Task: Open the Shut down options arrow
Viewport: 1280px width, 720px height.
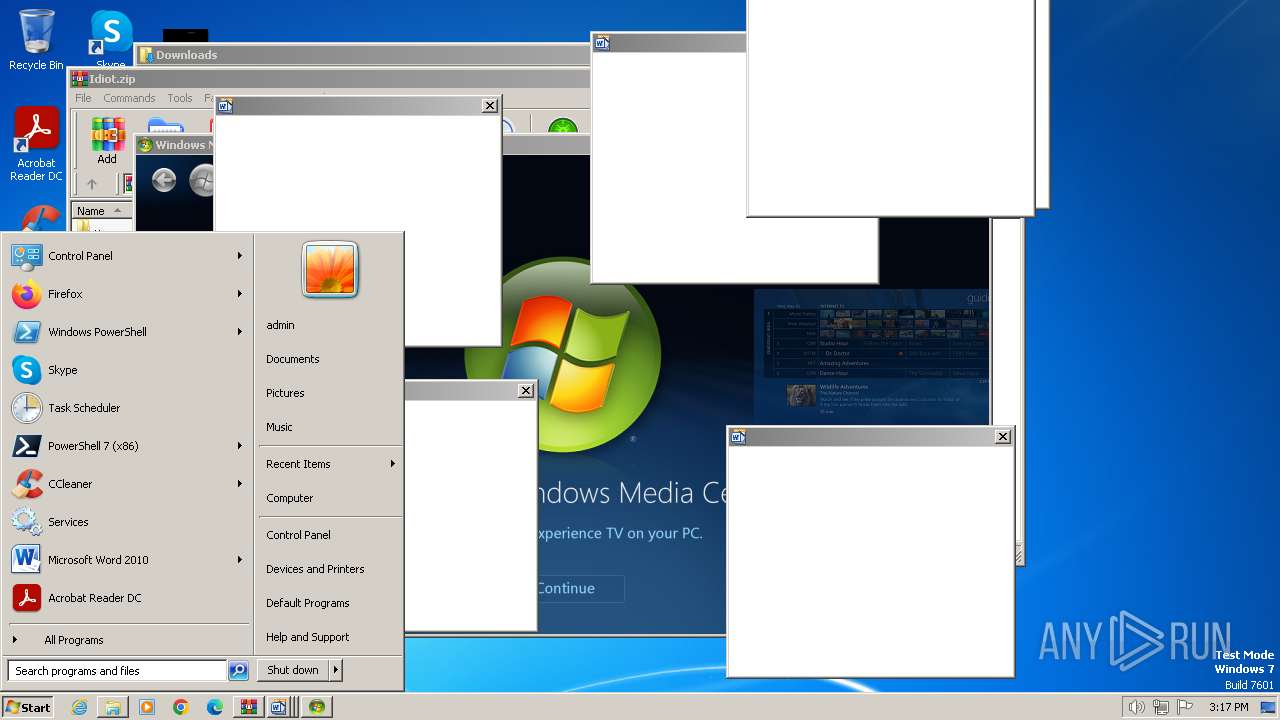Action: click(x=335, y=670)
